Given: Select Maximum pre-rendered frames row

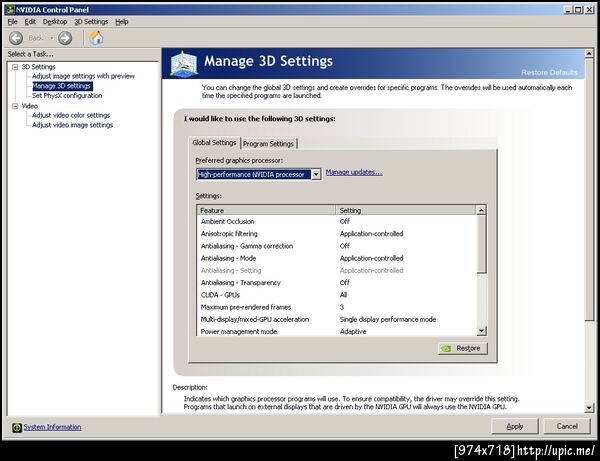Looking at the screenshot, I should [337, 307].
